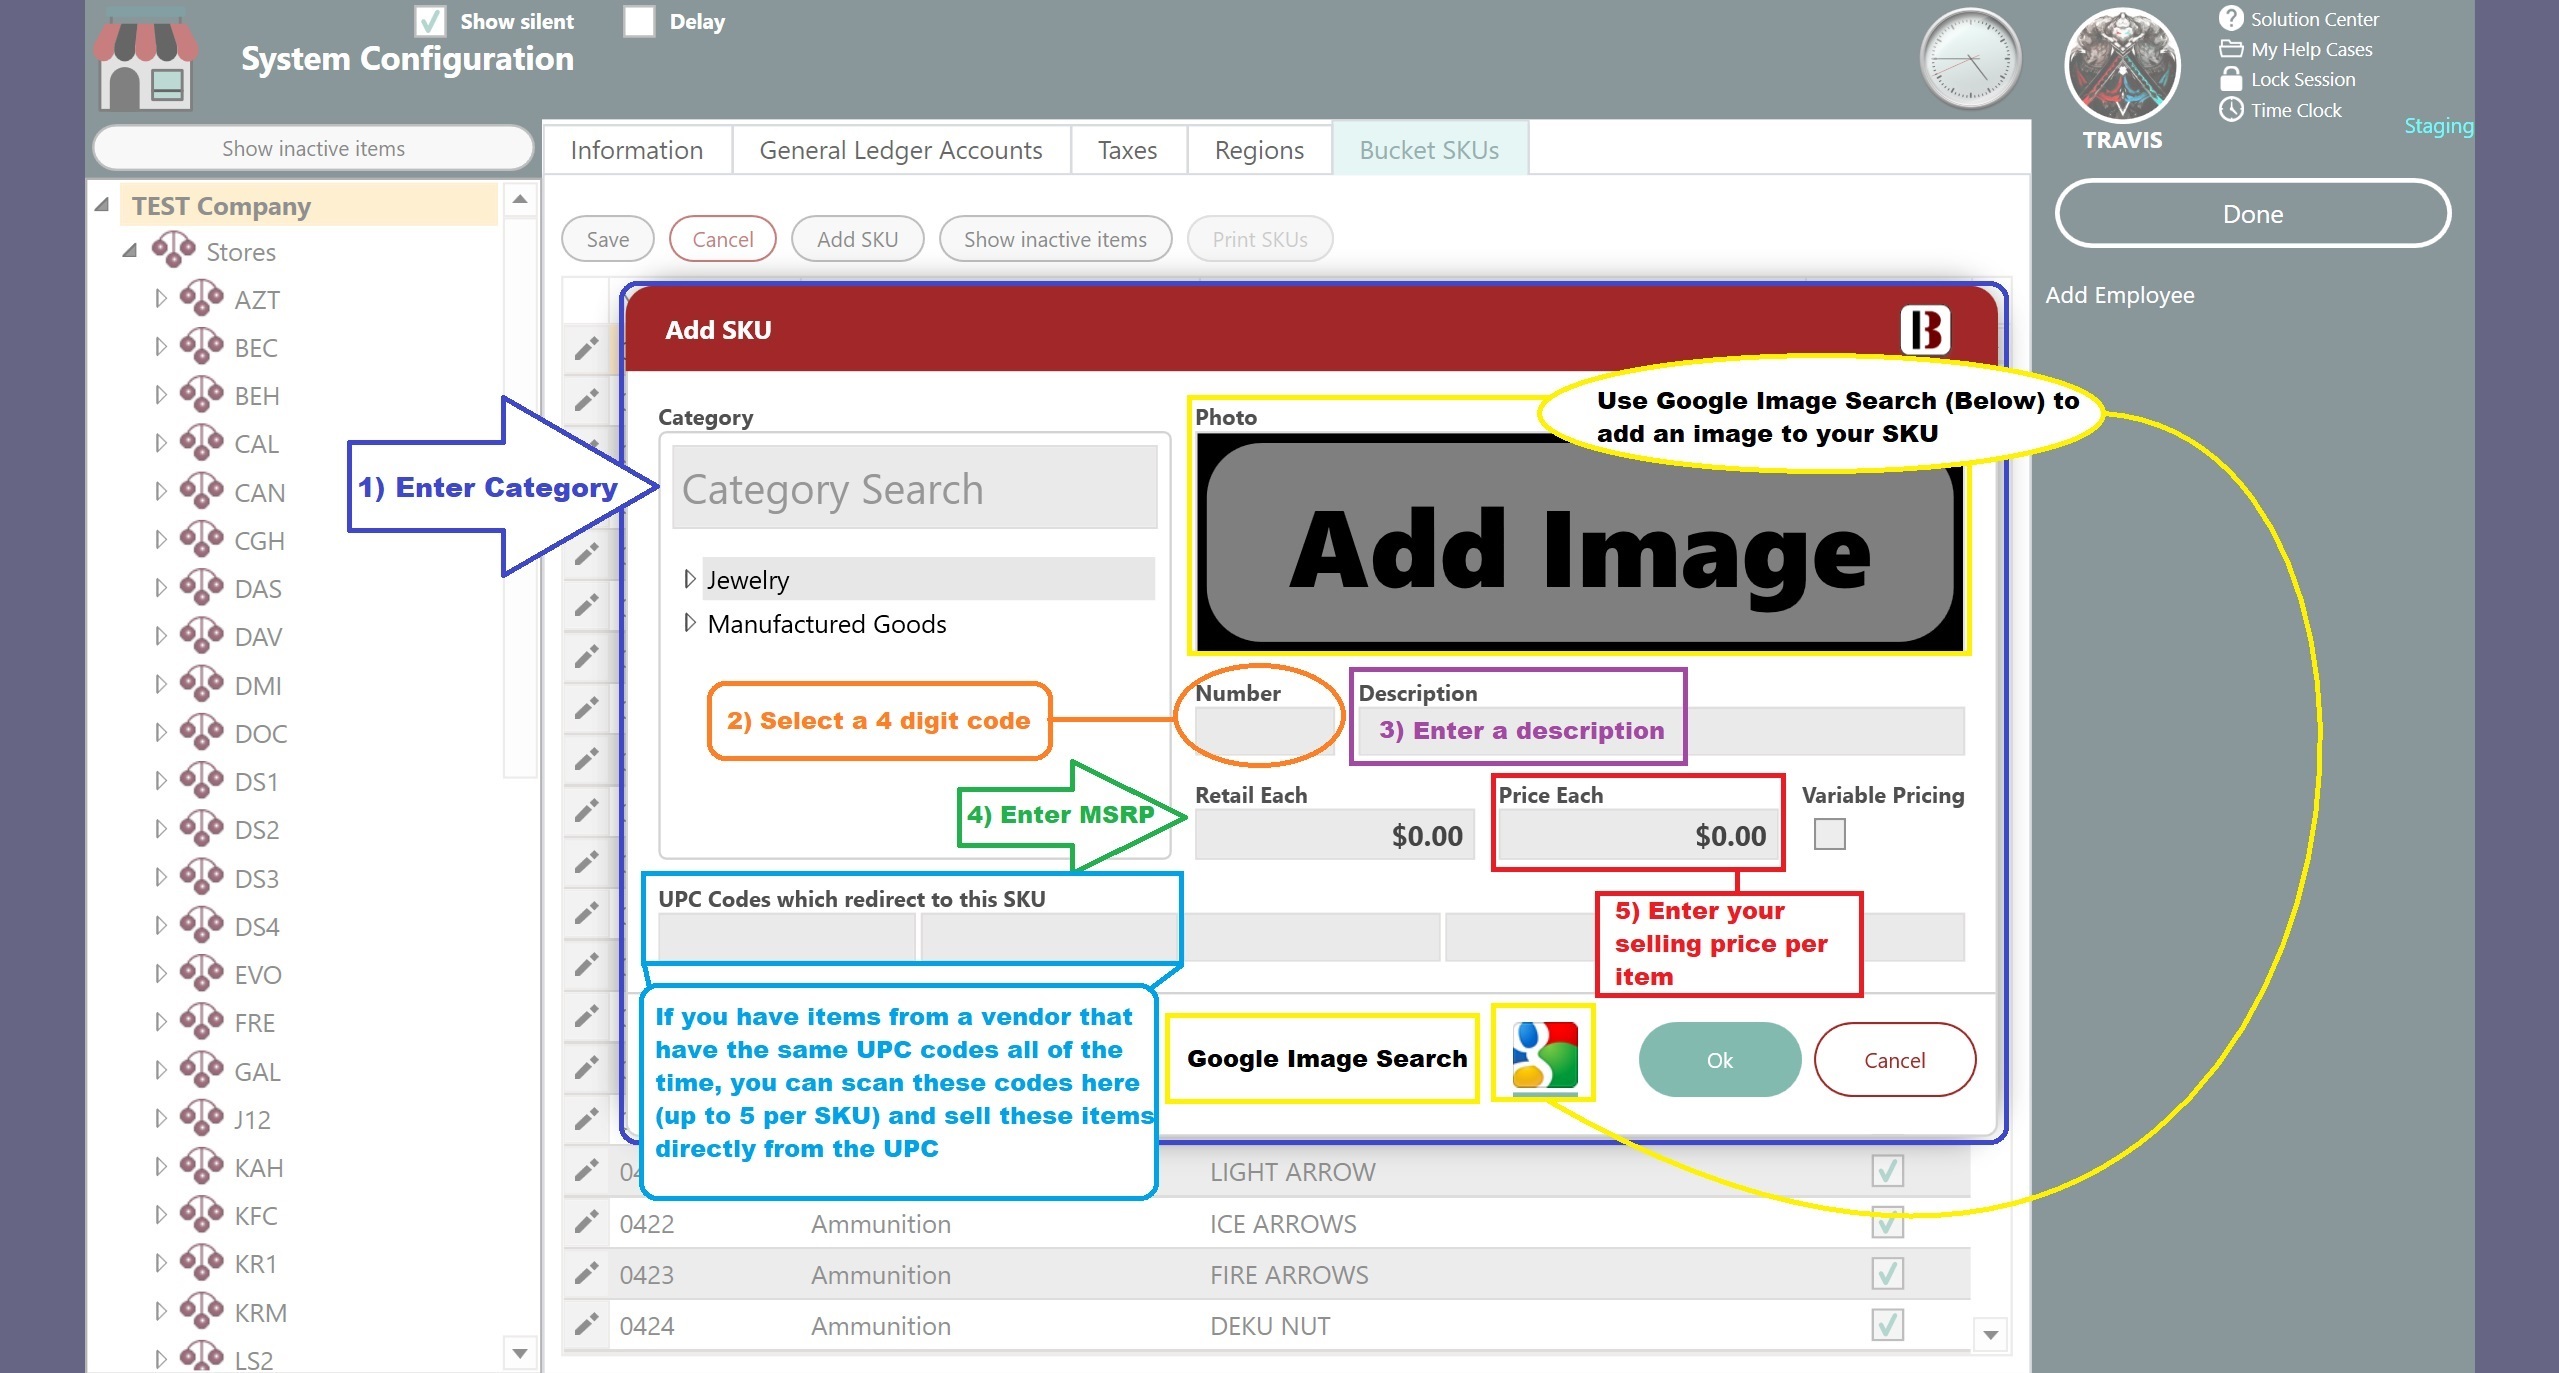Toggle the DEKU NUT active checkbox

[1887, 1324]
